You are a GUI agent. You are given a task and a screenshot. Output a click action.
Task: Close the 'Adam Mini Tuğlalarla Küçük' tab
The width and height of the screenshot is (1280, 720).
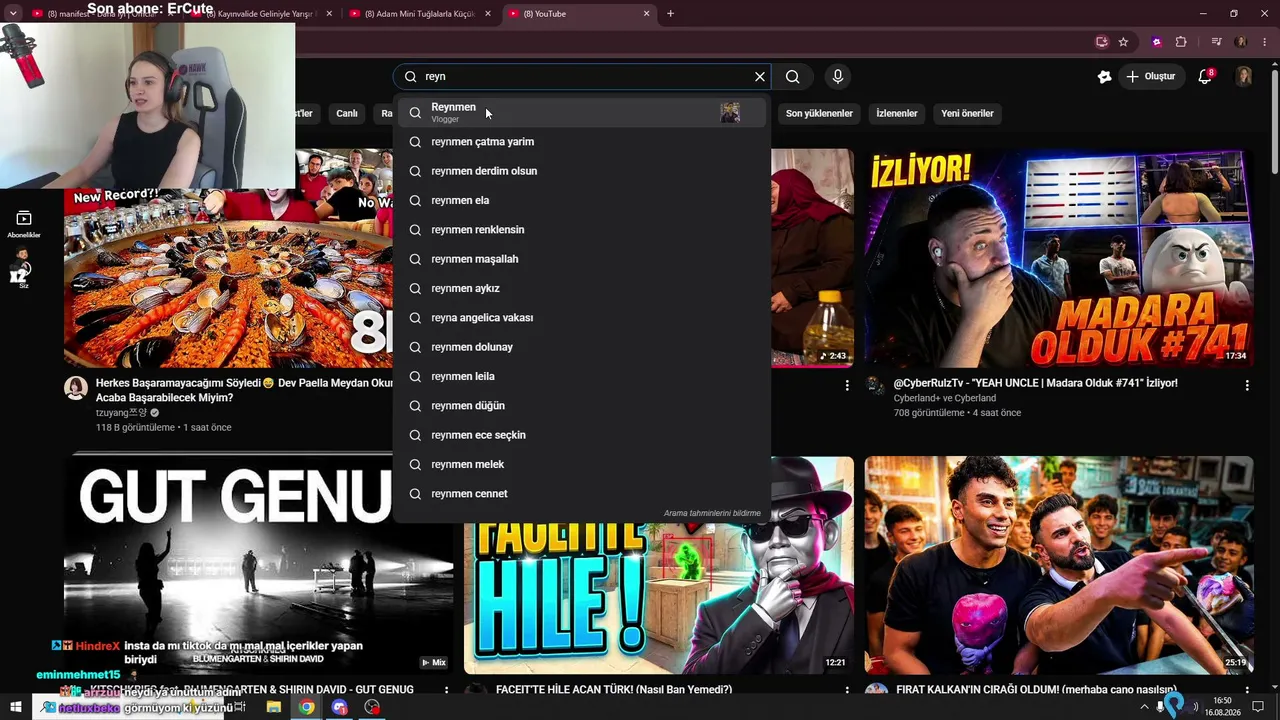(489, 14)
